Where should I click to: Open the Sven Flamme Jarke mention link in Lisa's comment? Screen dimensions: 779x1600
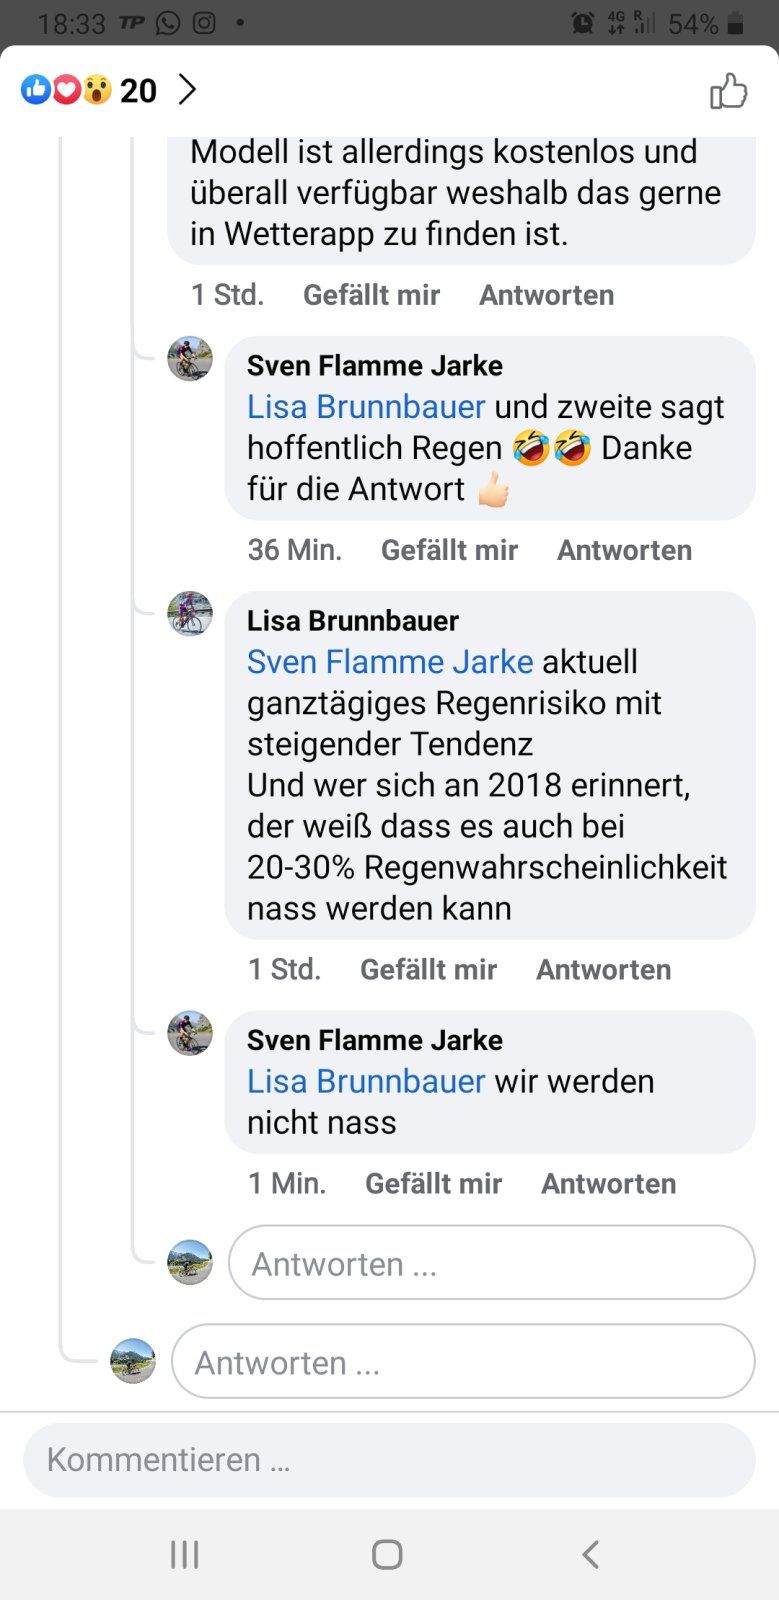390,662
